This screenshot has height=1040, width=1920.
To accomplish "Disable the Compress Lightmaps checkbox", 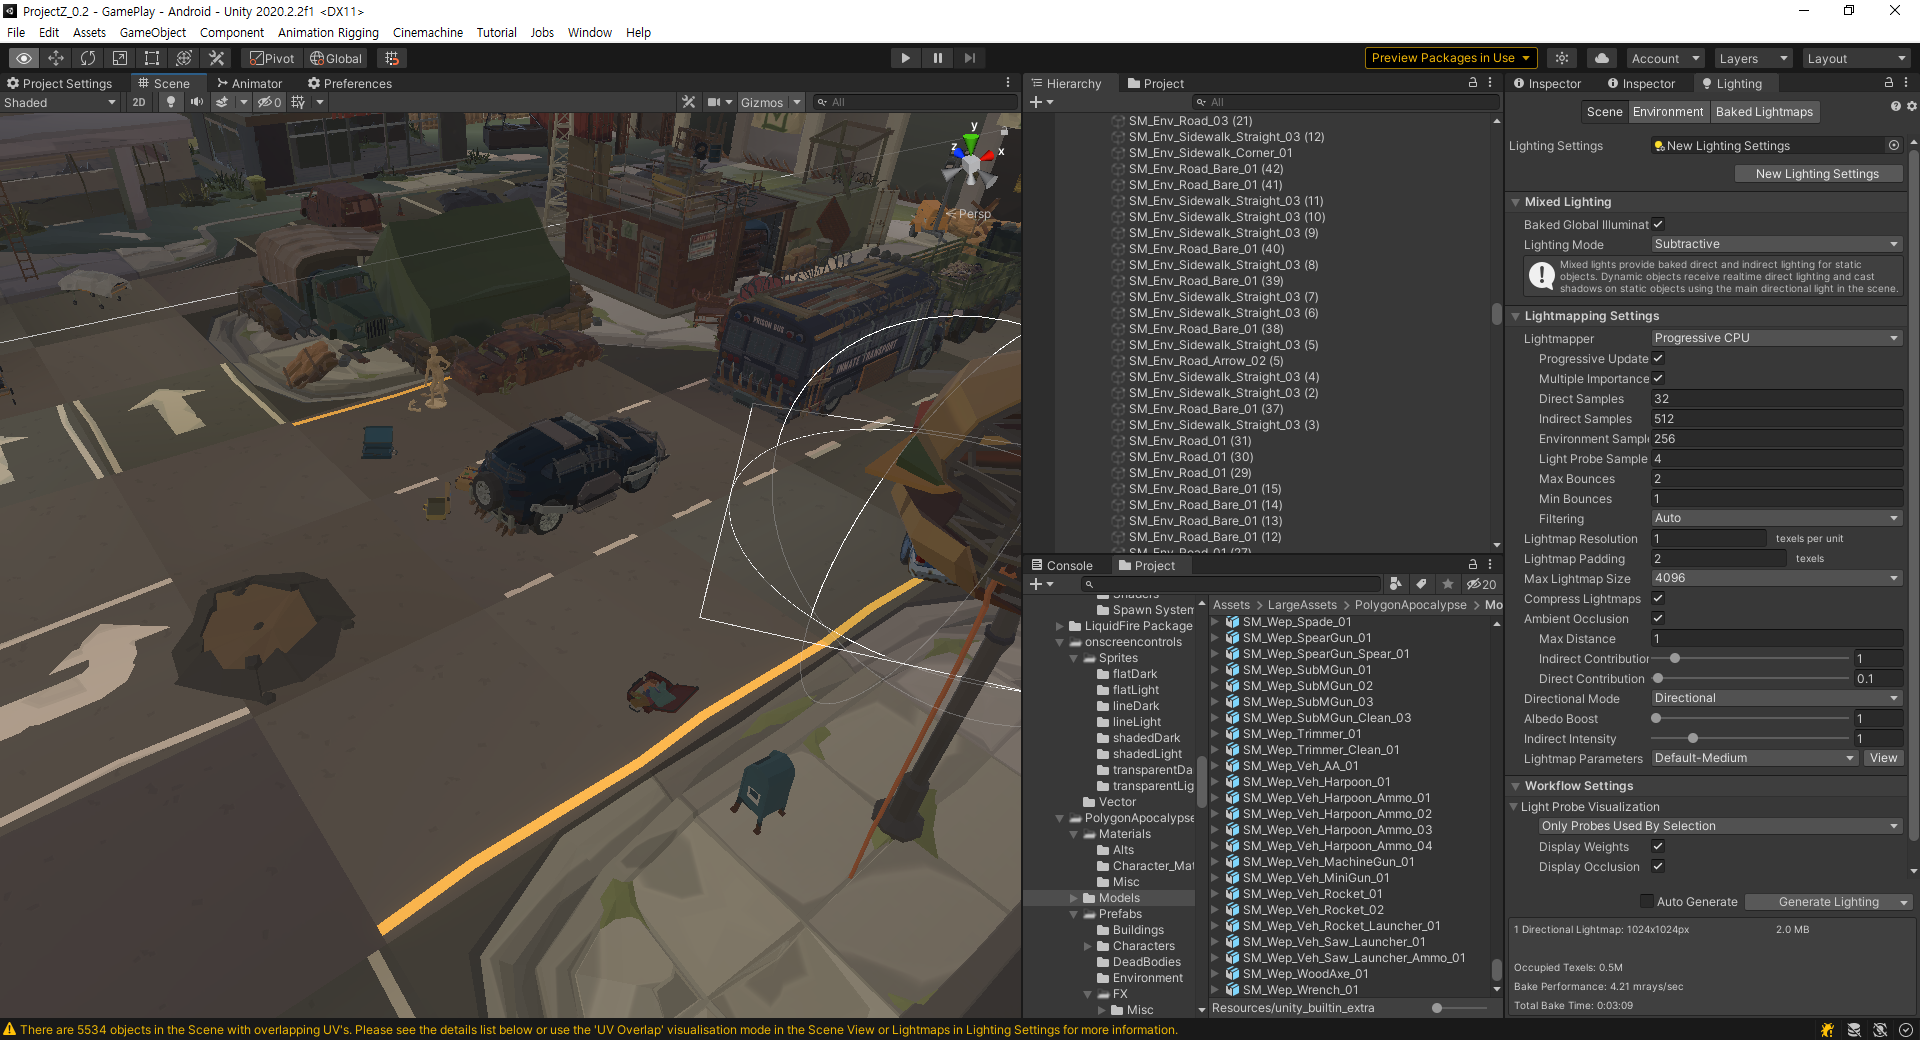I will pyautogui.click(x=1657, y=598).
